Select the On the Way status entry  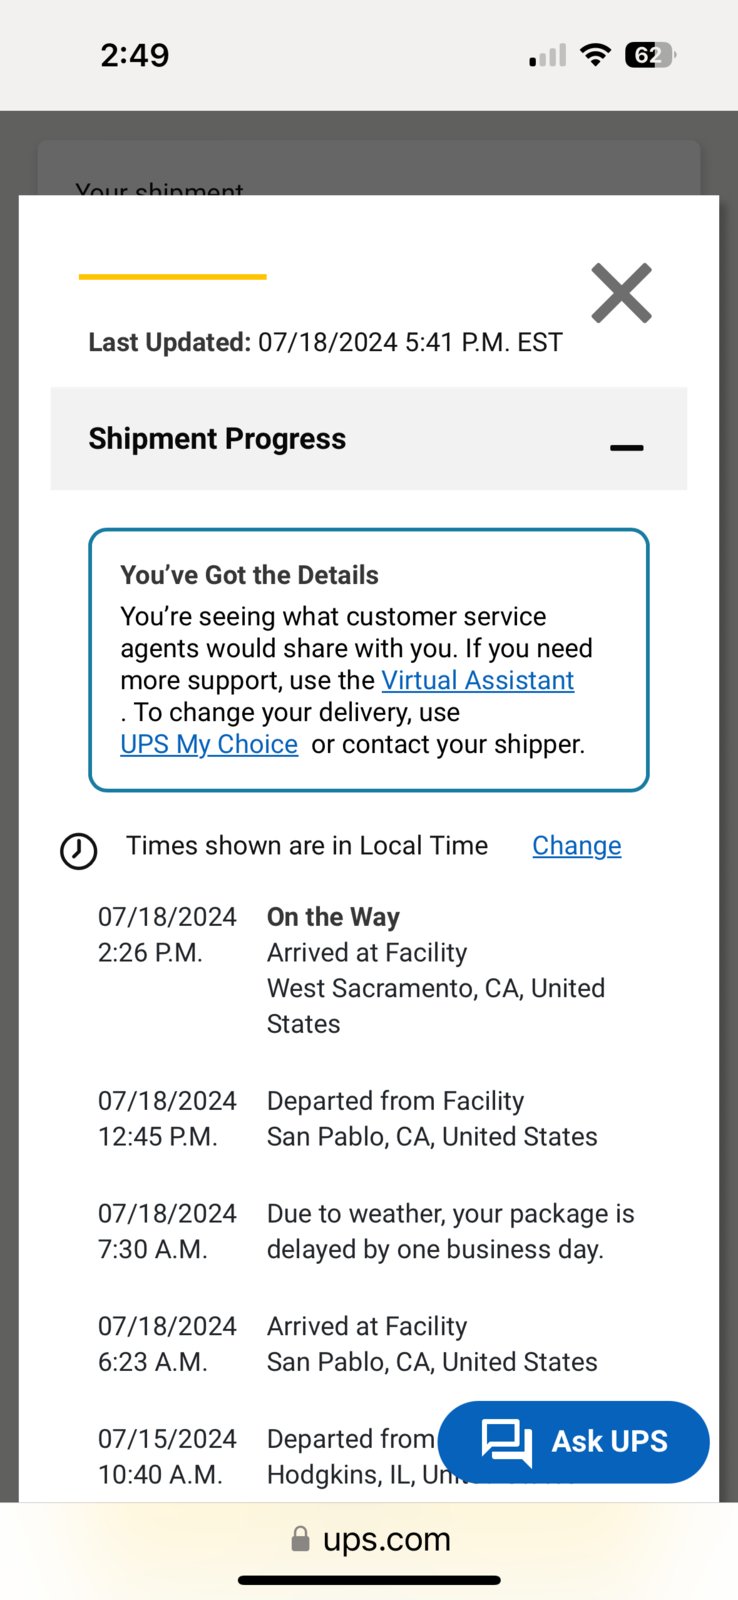367,970
